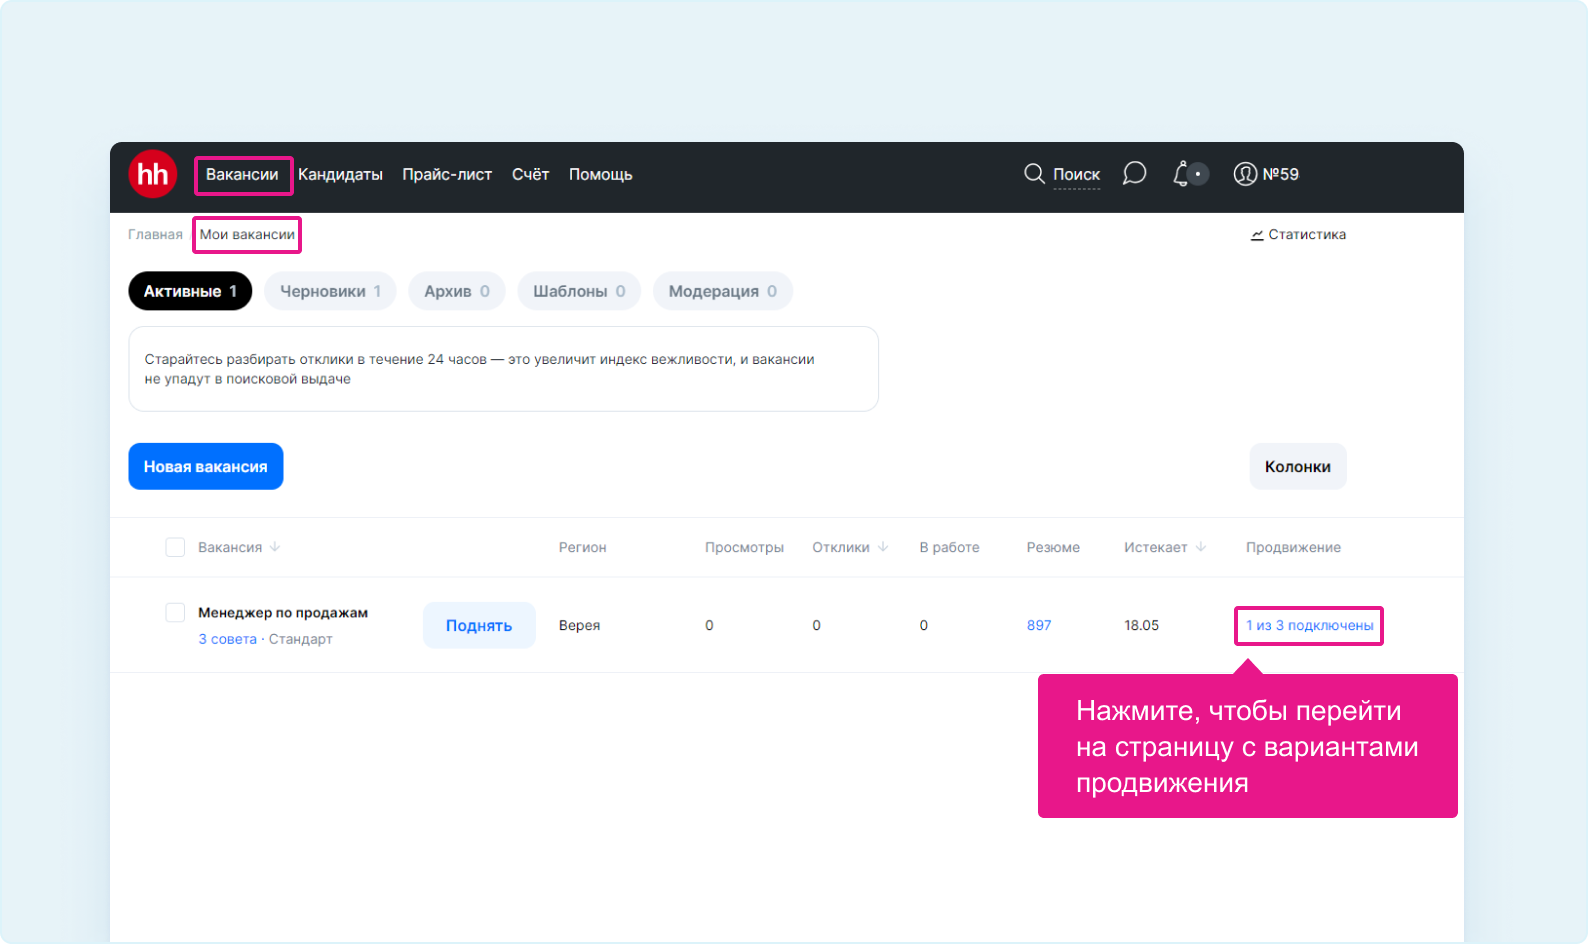Click the Верея region cell
Image resolution: width=1588 pixels, height=944 pixels.
[579, 625]
